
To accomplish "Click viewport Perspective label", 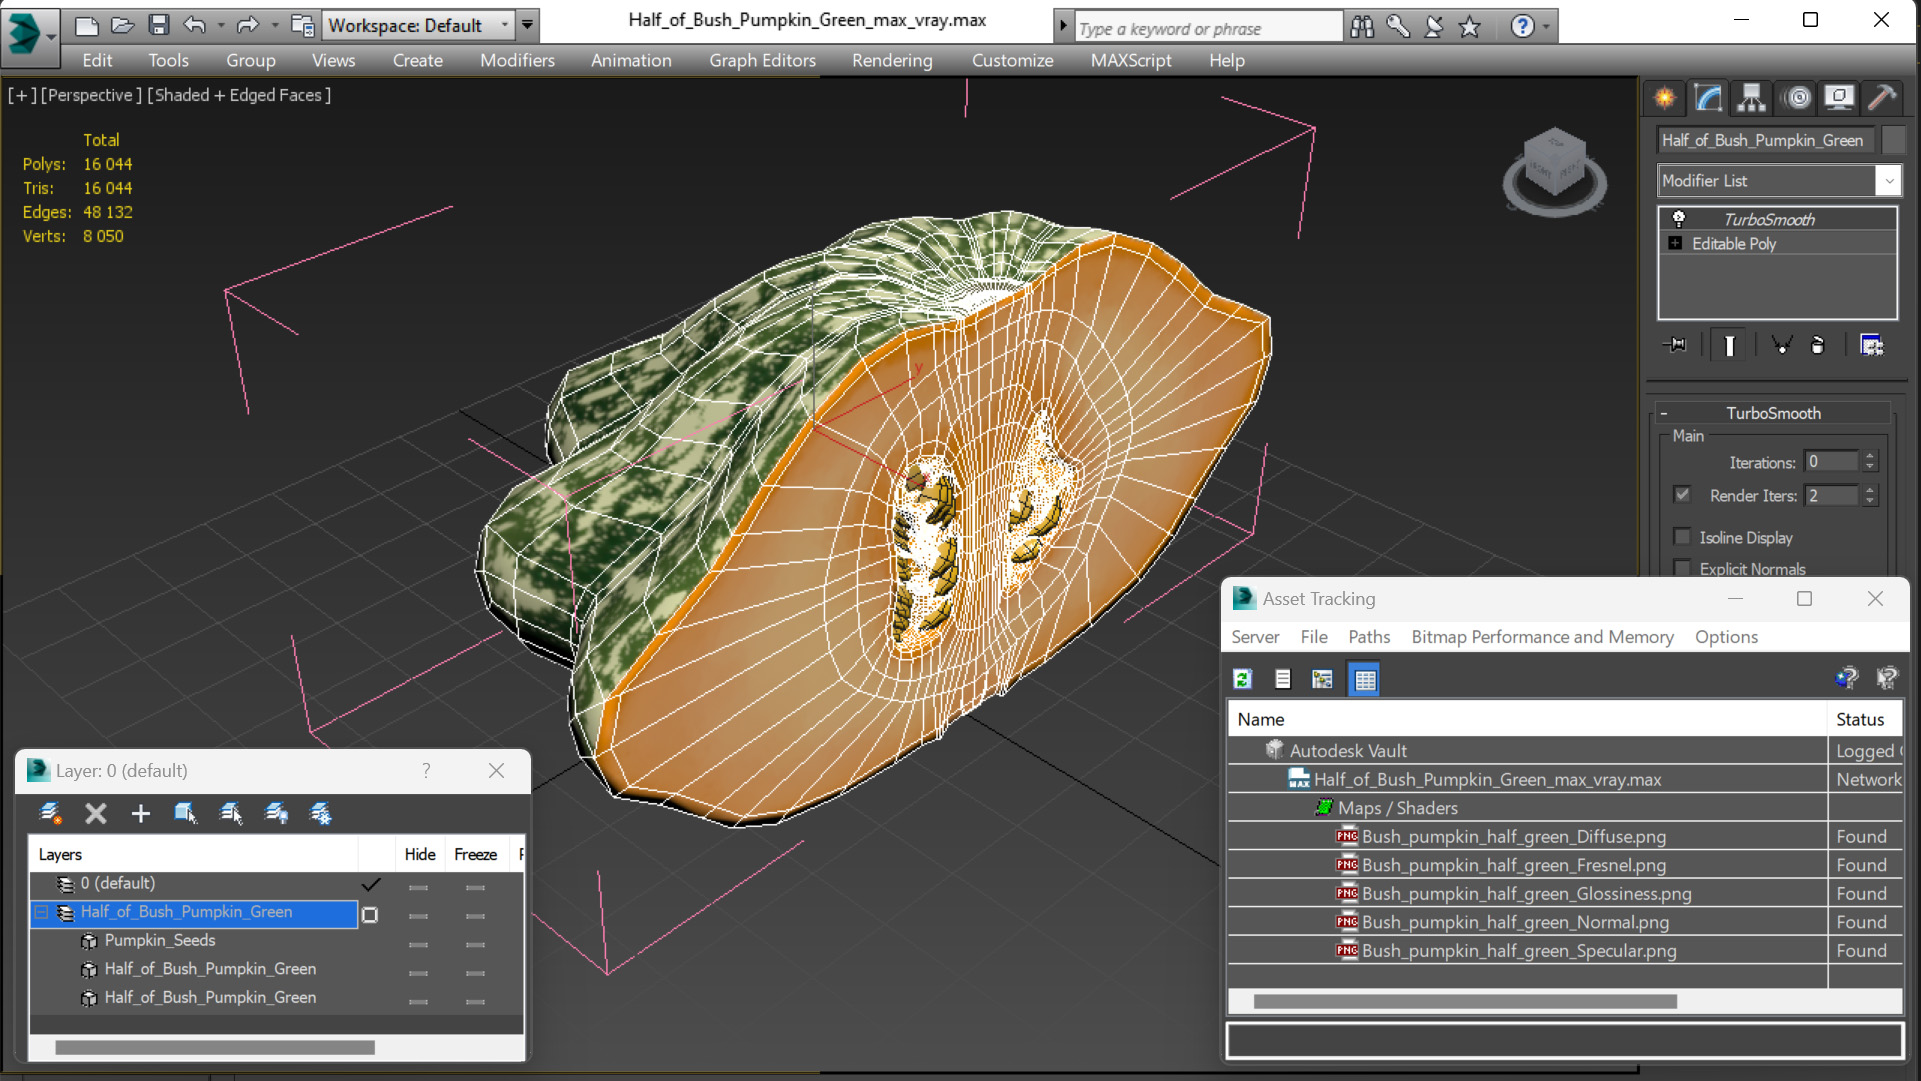I will click(x=89, y=95).
